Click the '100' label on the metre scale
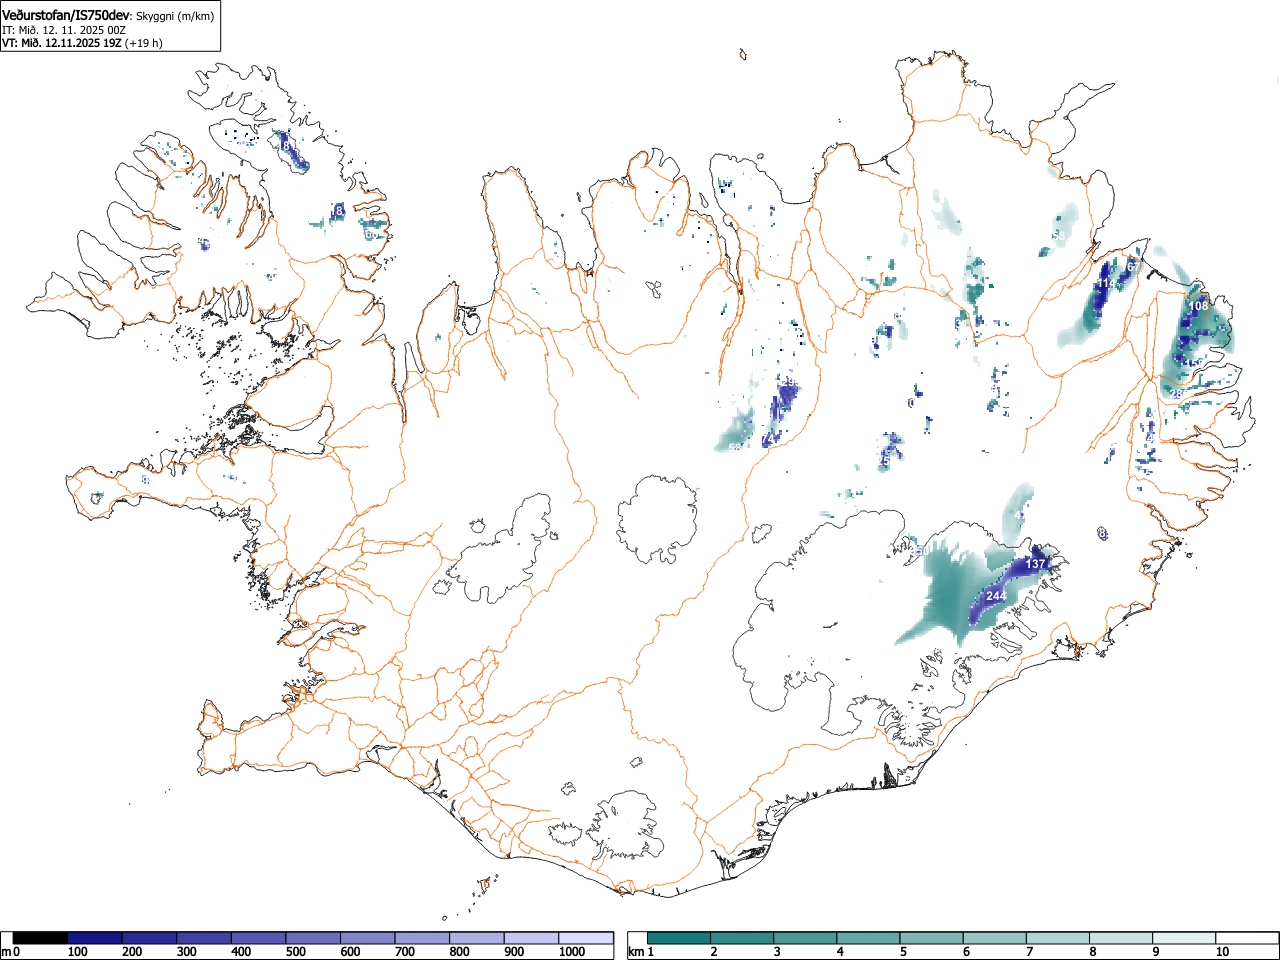The height and width of the screenshot is (960, 1280). tap(77, 952)
